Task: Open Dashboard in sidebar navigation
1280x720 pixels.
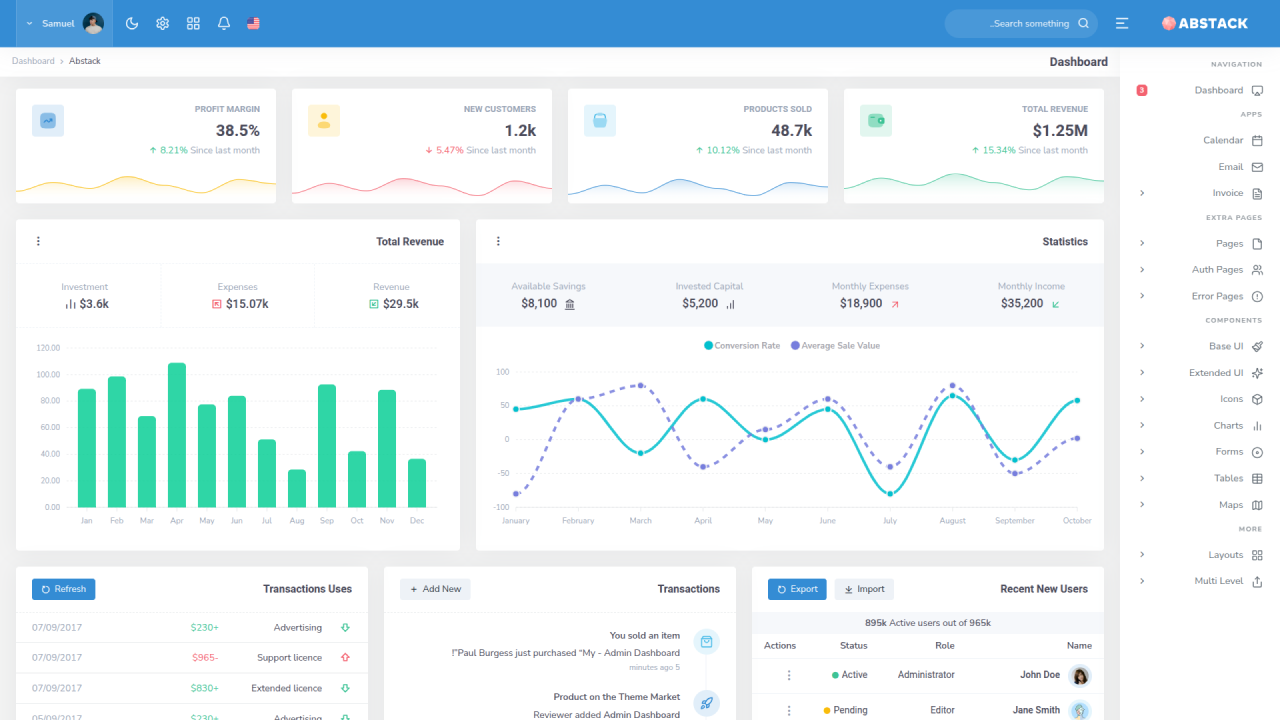Action: coord(1200,90)
